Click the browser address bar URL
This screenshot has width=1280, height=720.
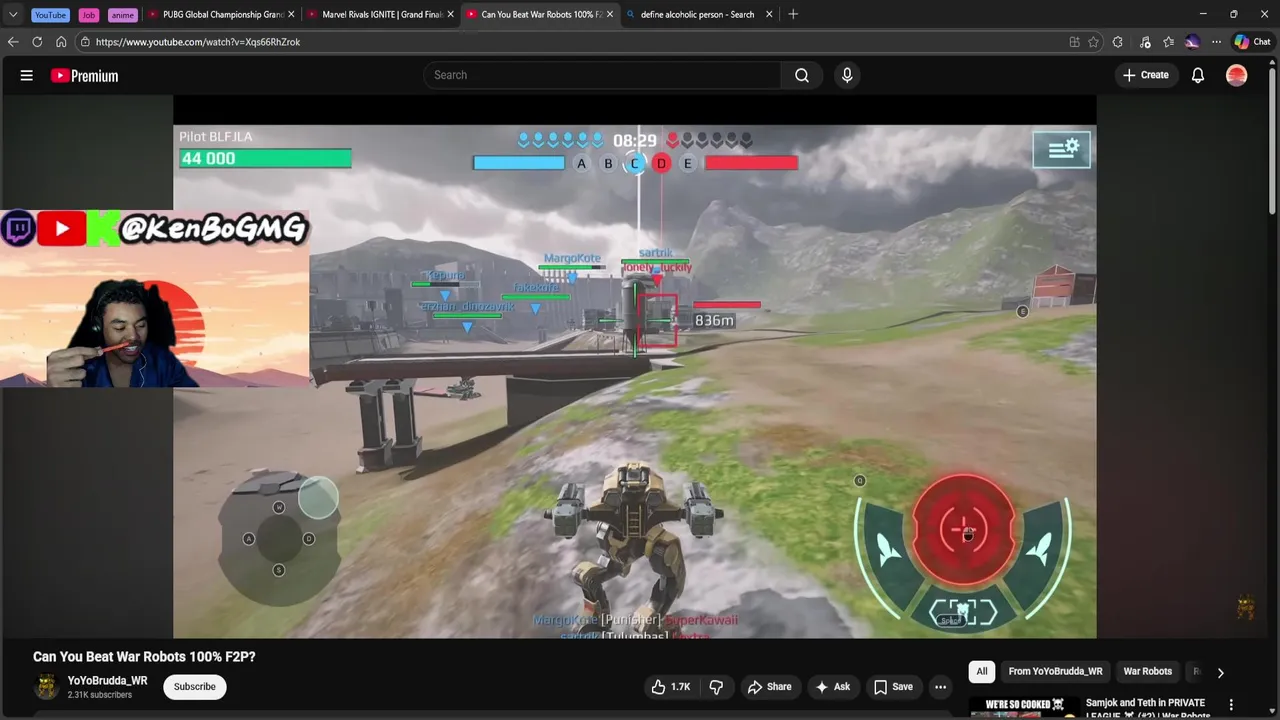[x=198, y=42]
